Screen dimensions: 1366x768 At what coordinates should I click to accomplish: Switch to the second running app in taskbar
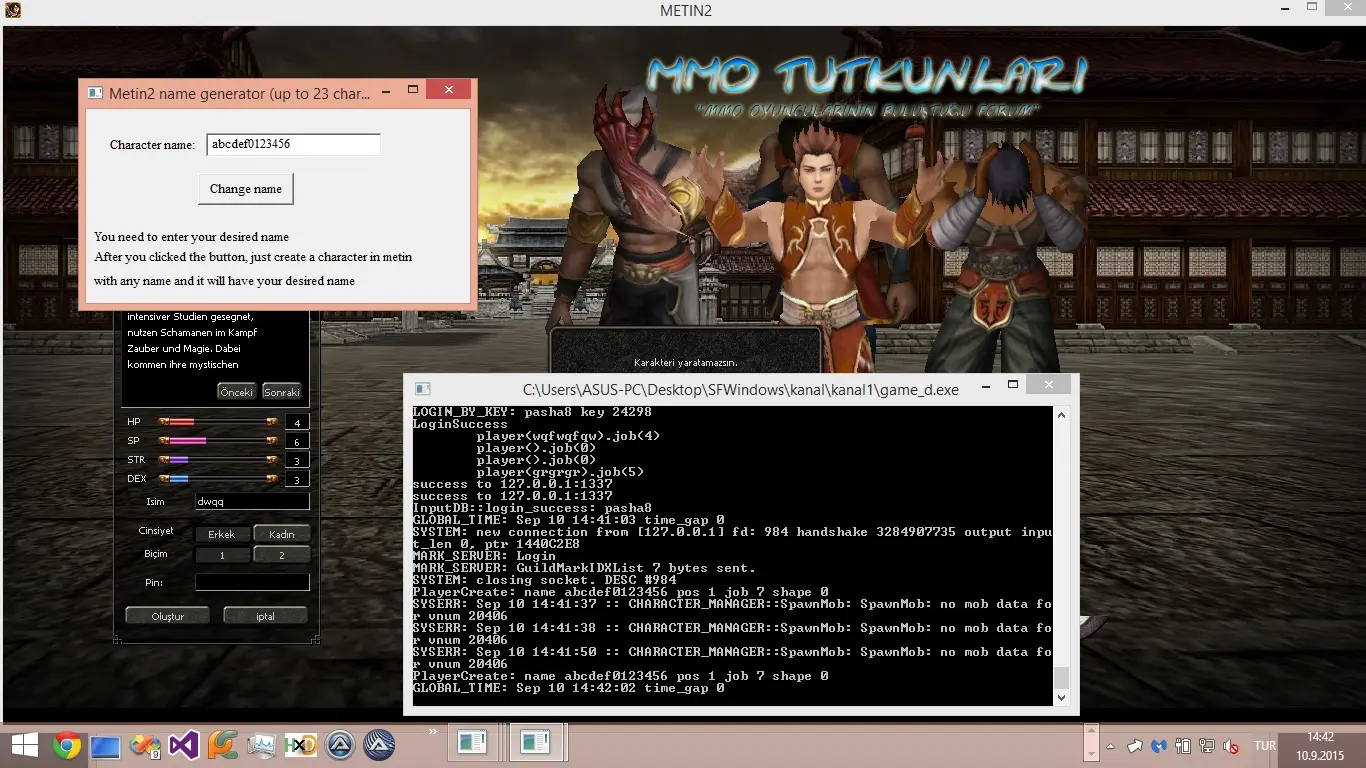coord(535,743)
